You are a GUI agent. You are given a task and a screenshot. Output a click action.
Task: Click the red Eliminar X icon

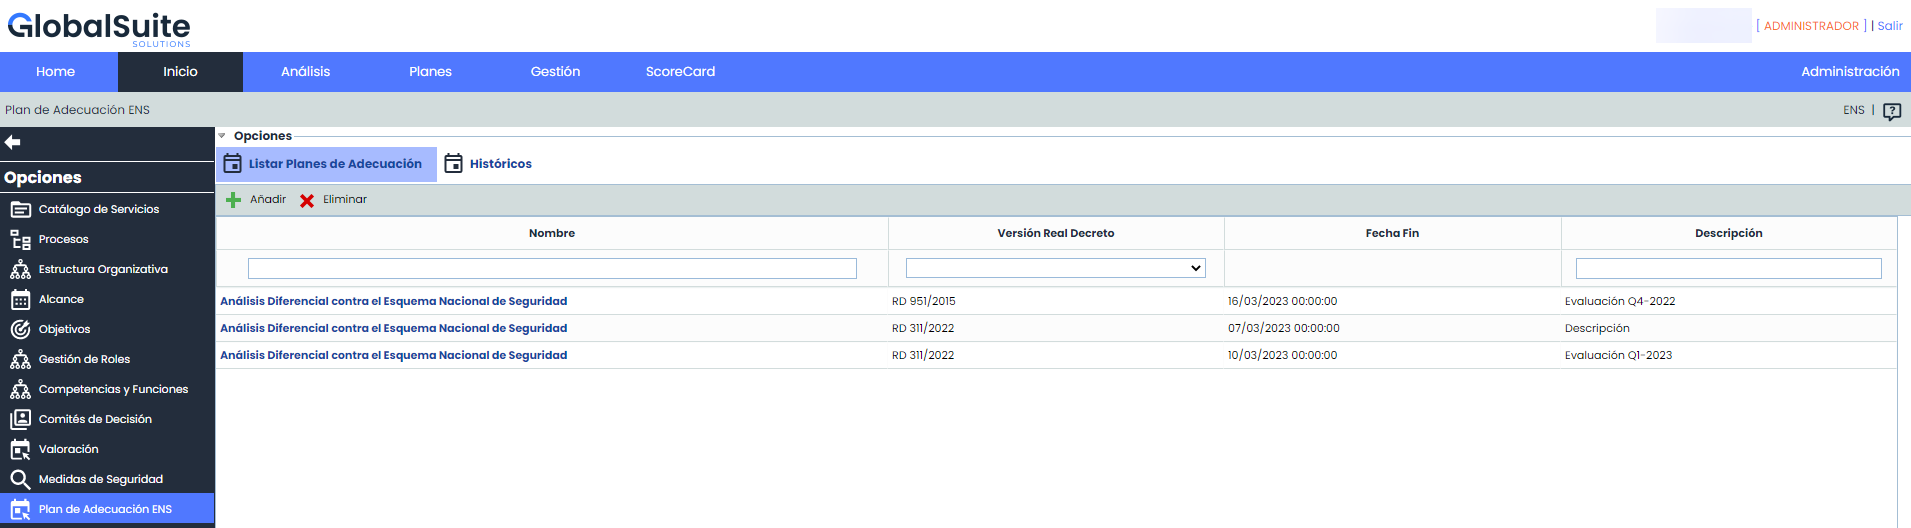point(307,200)
